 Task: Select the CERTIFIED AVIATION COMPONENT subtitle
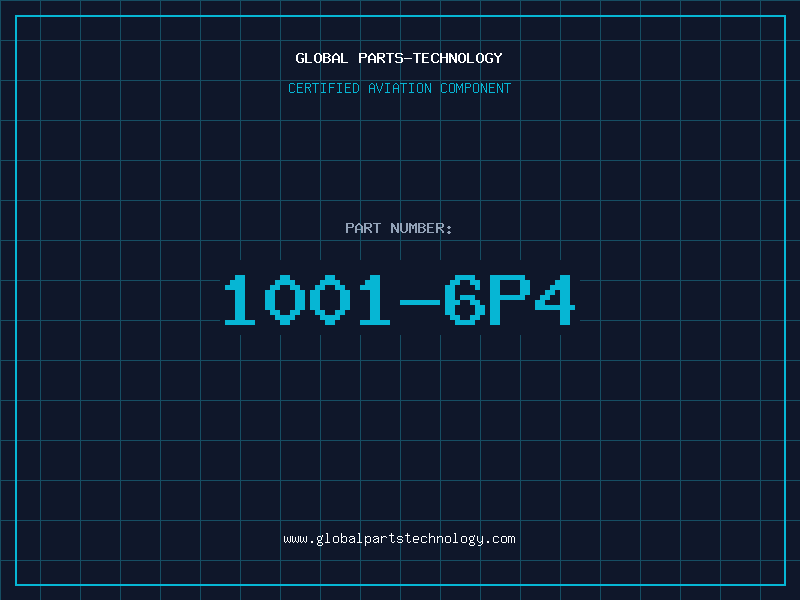tap(399, 88)
